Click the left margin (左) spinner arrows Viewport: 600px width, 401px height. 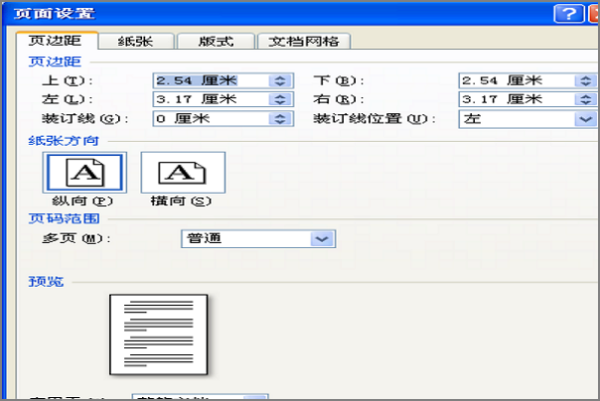281,99
